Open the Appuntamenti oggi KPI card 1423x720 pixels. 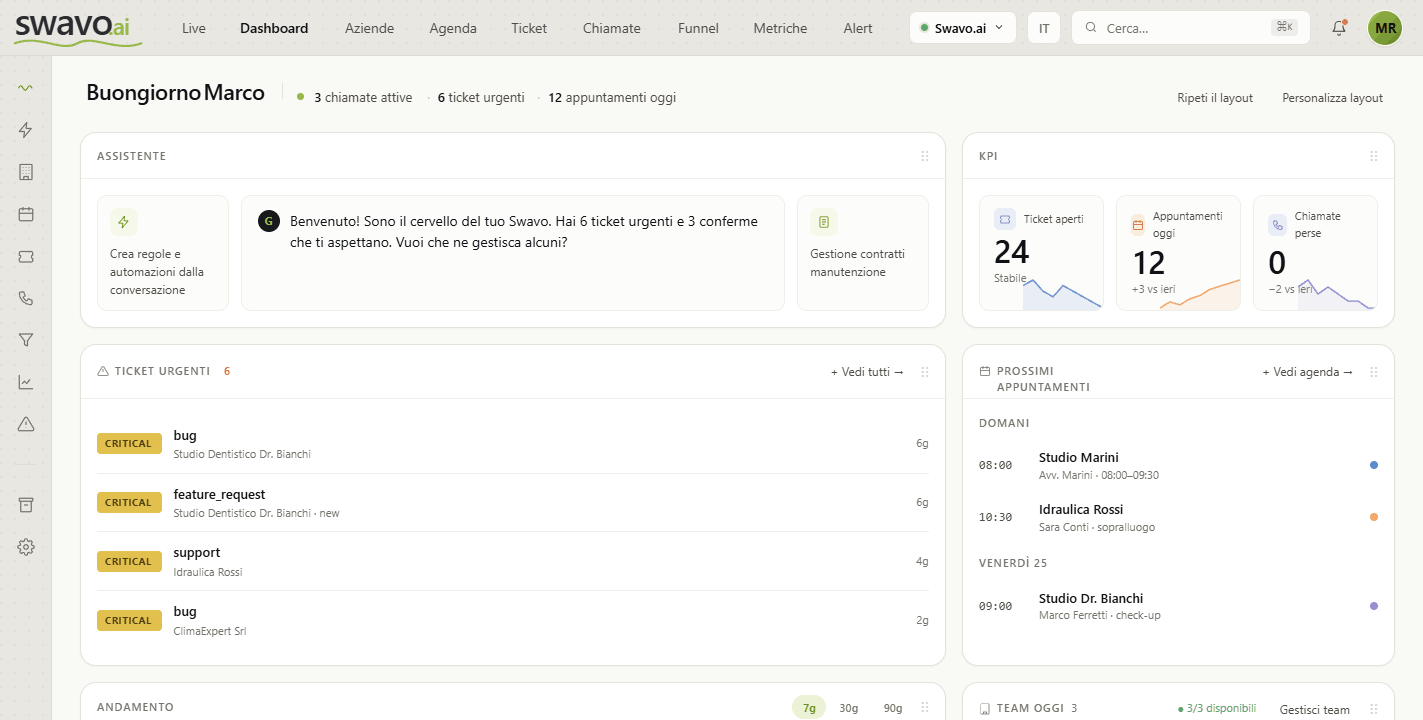coord(1178,253)
